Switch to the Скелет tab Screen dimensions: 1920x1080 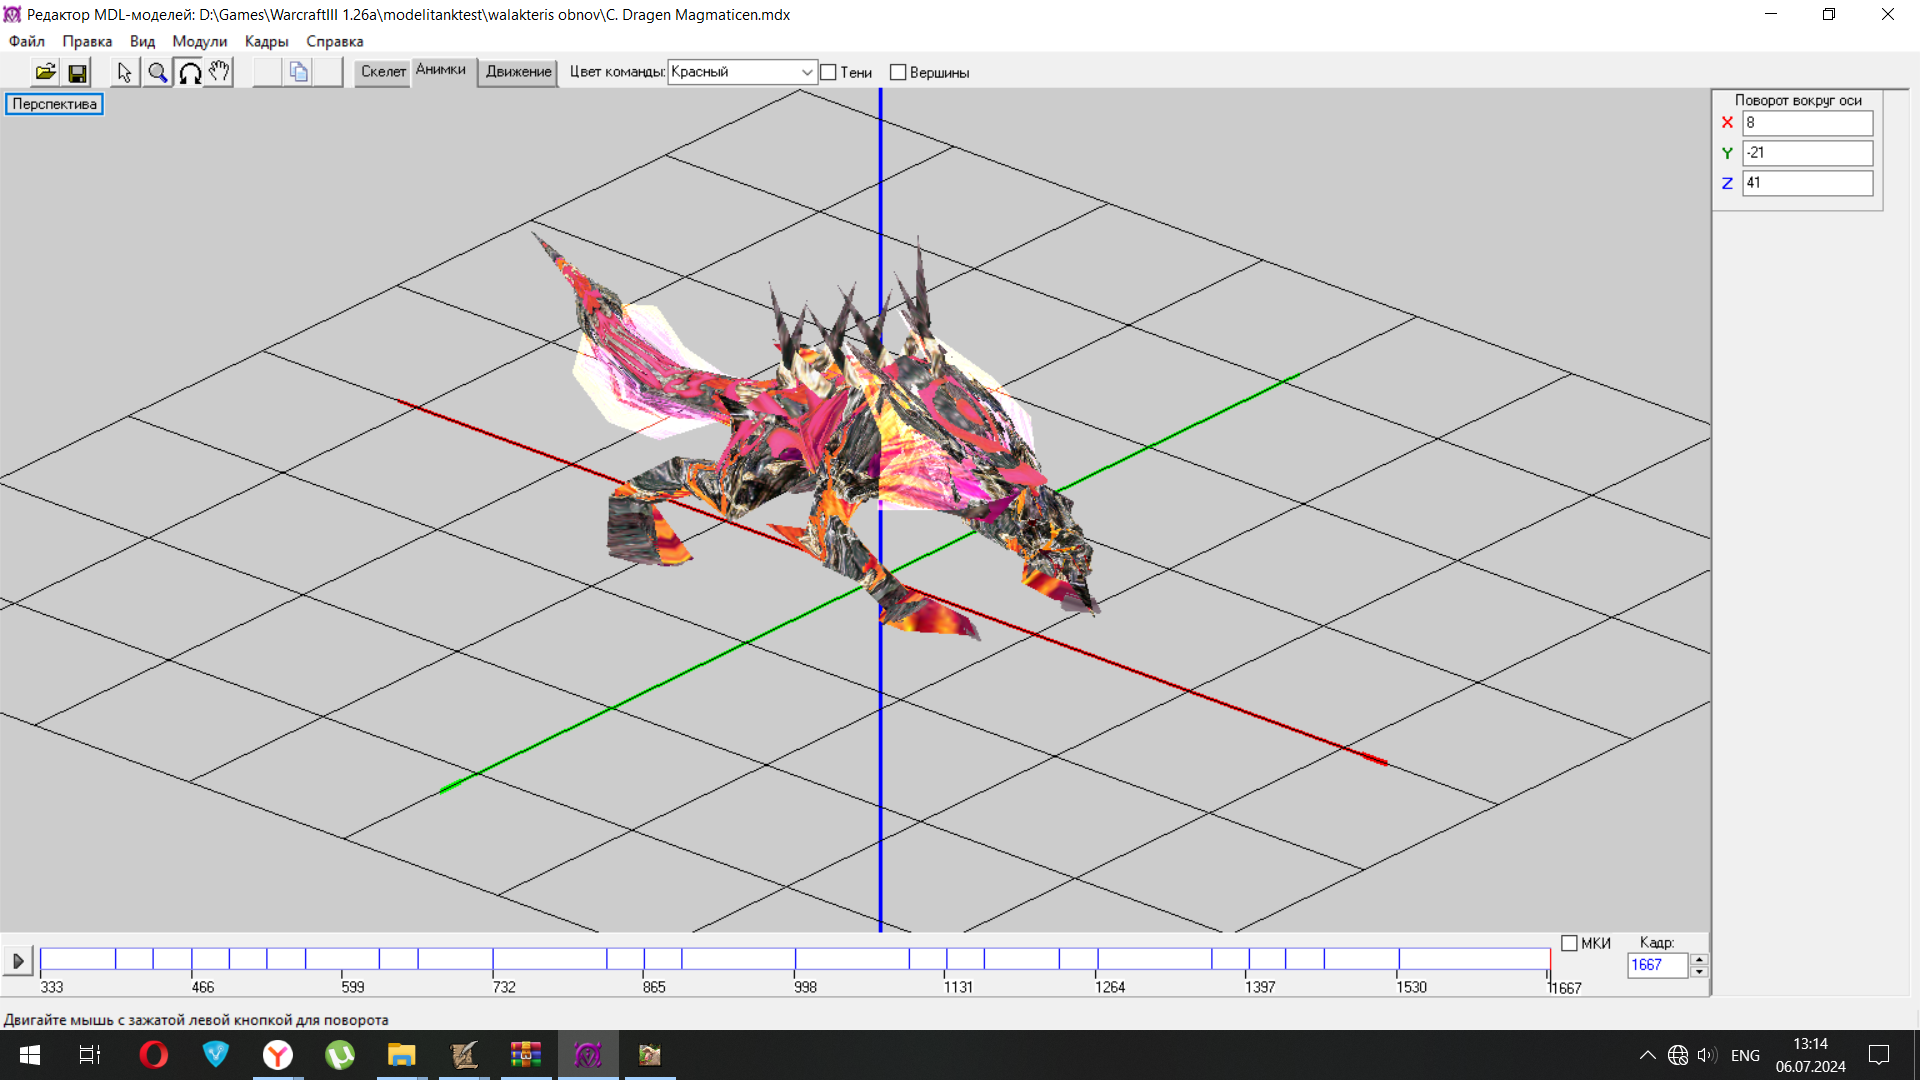coord(383,72)
